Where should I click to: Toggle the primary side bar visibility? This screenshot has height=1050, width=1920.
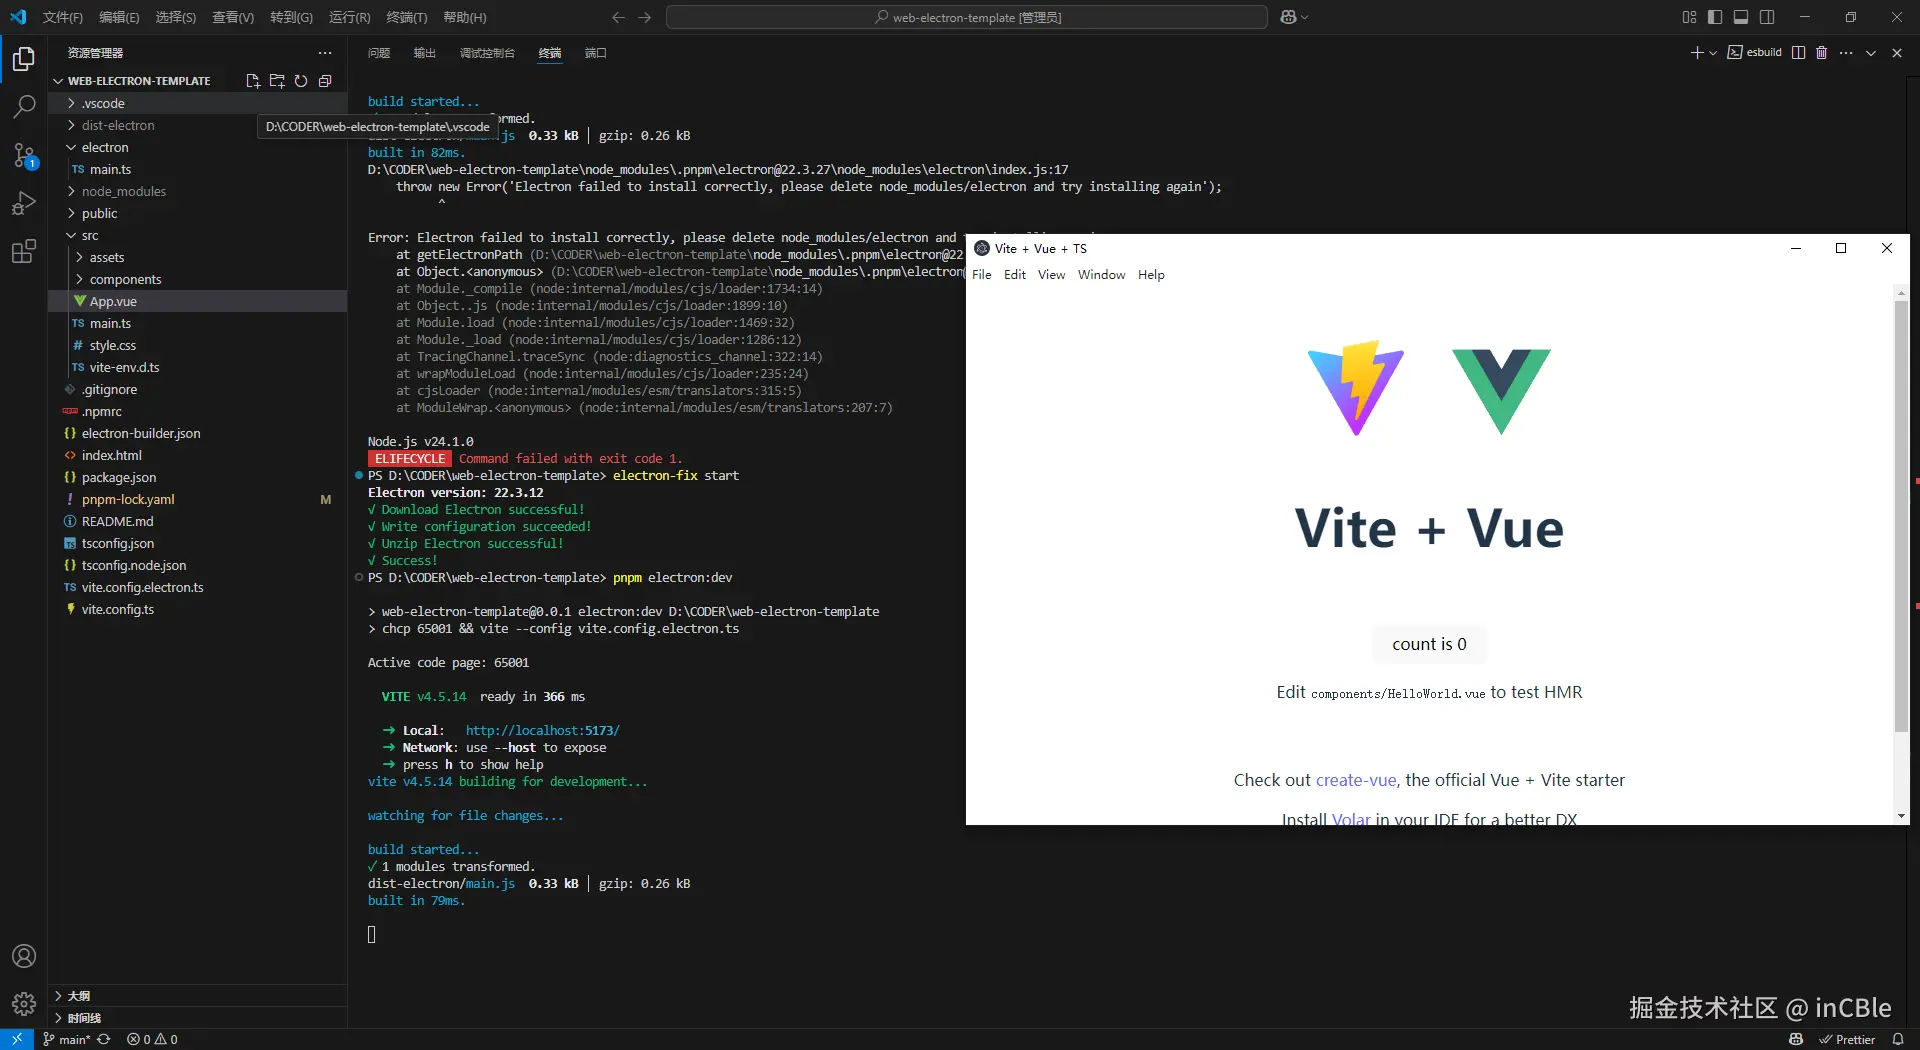[x=1715, y=17]
